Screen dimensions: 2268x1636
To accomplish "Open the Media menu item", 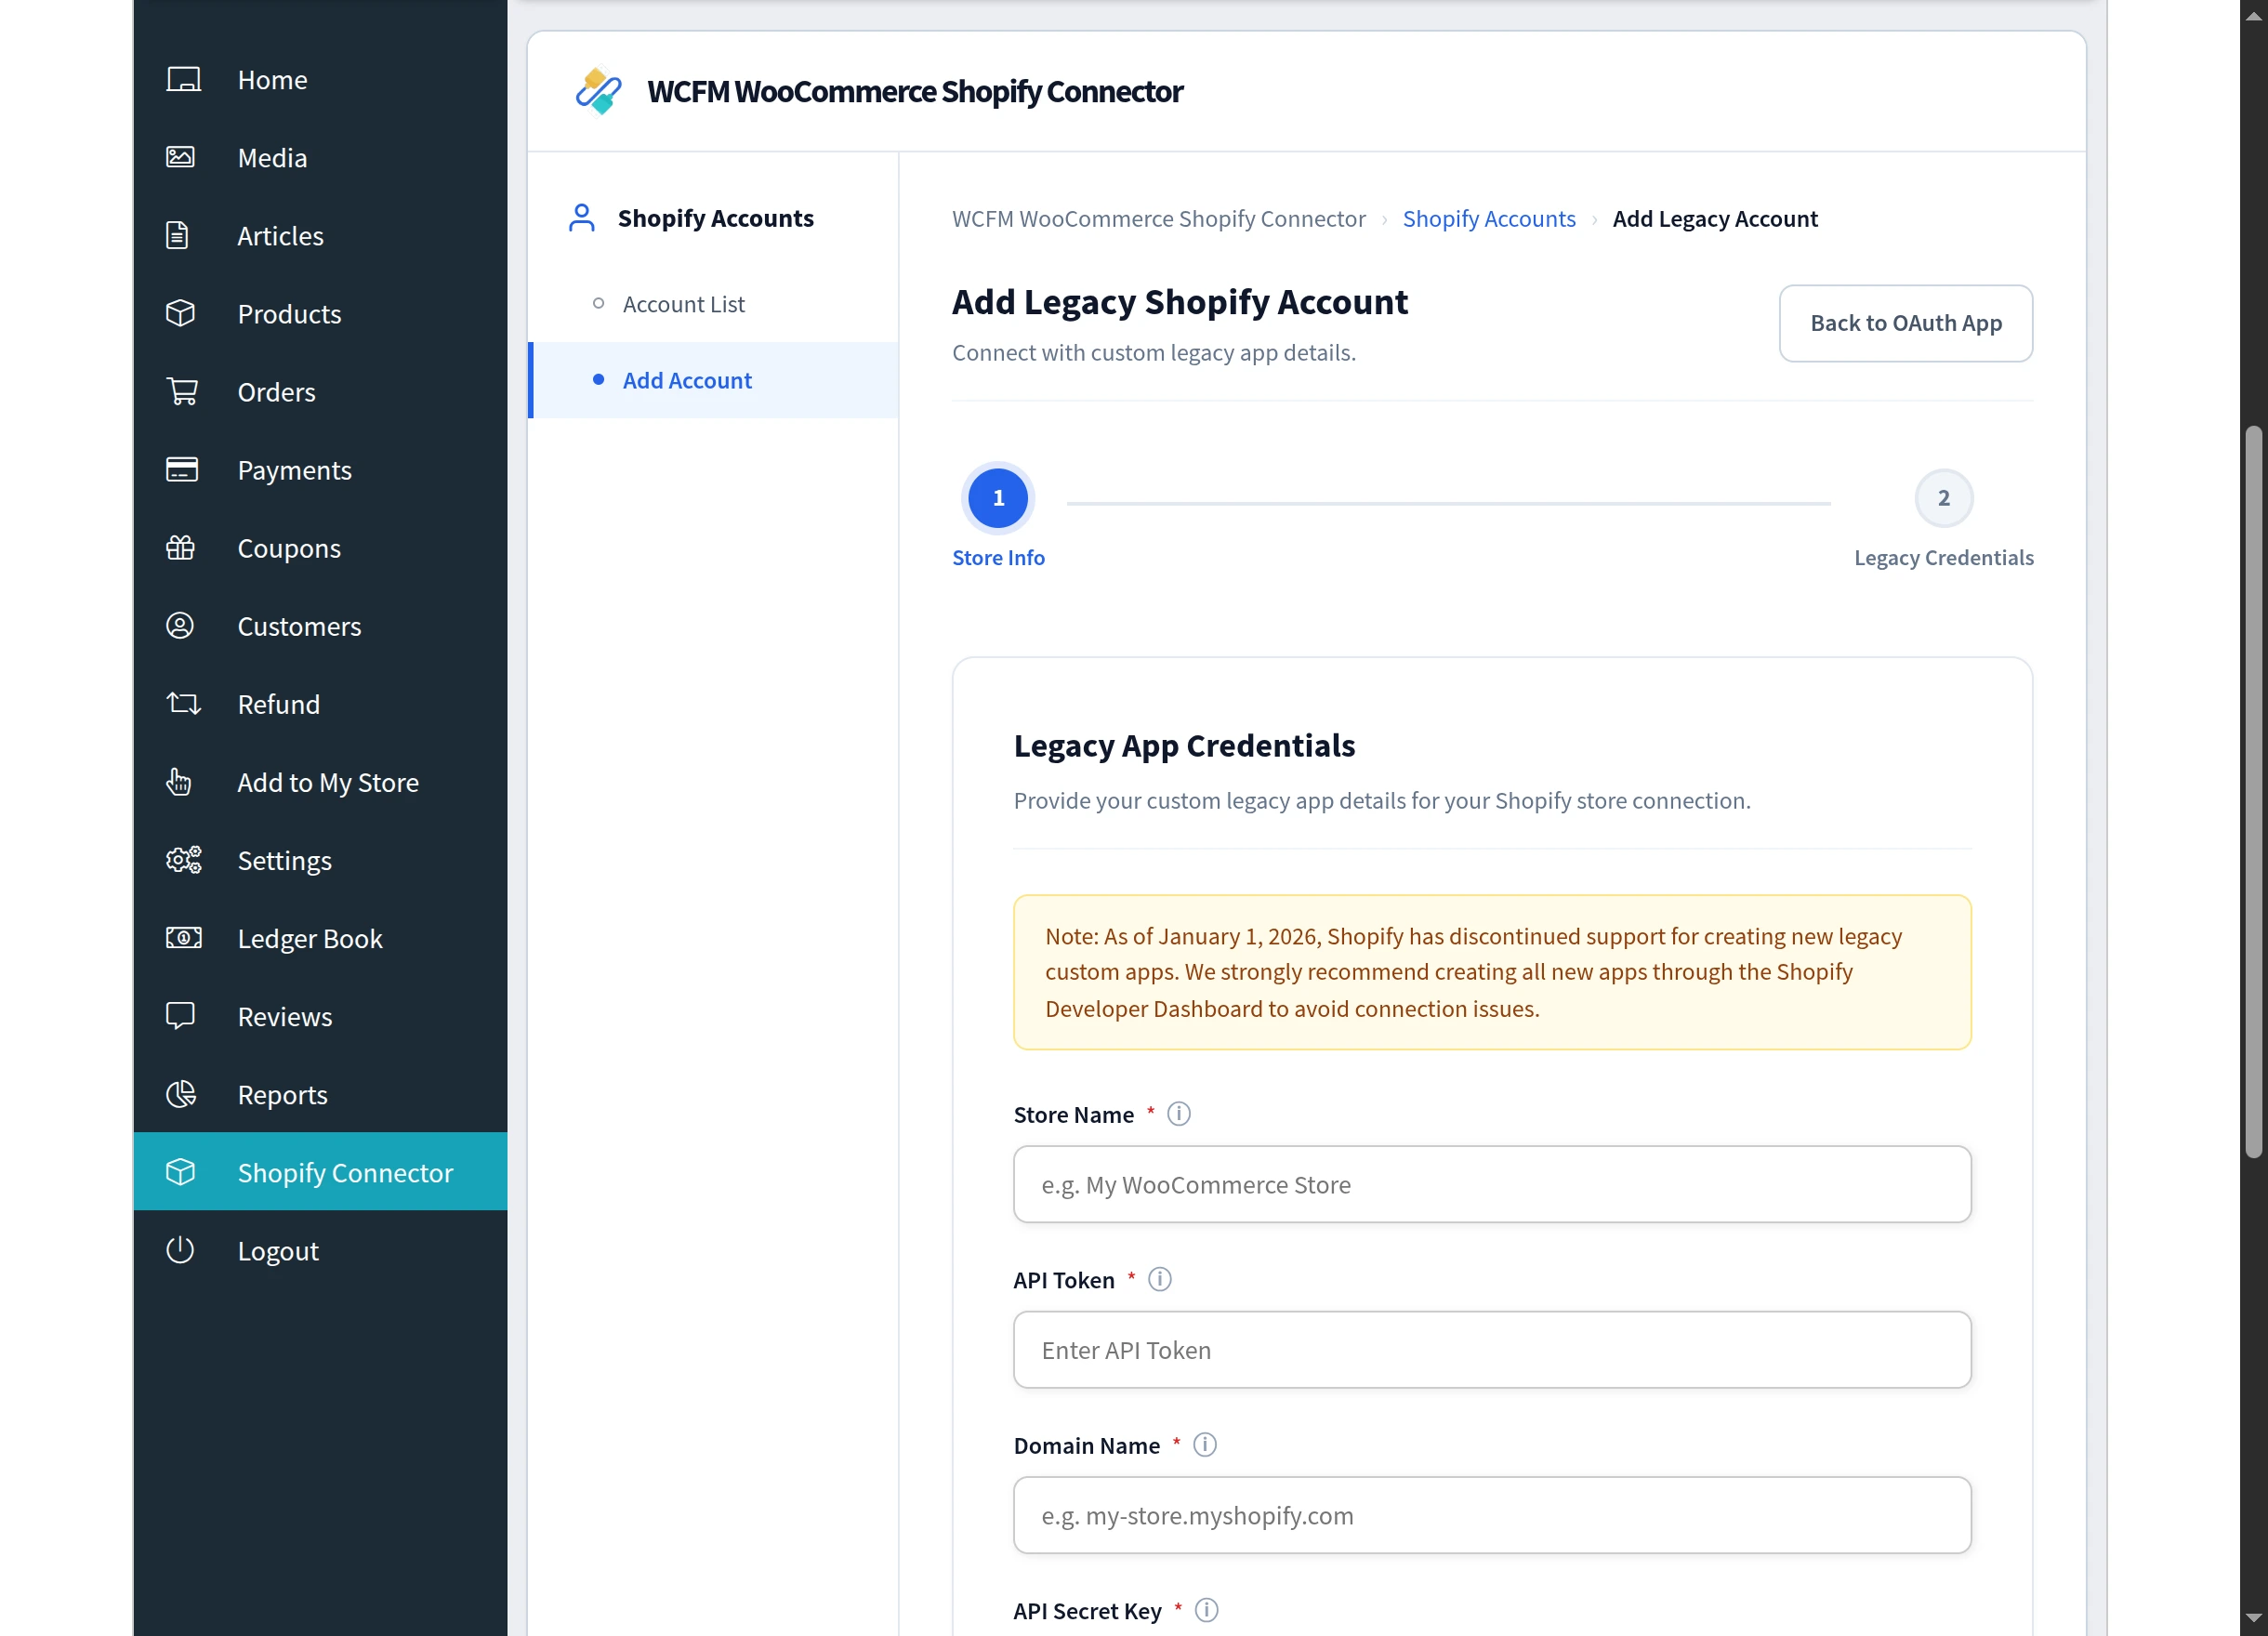I will (x=320, y=158).
